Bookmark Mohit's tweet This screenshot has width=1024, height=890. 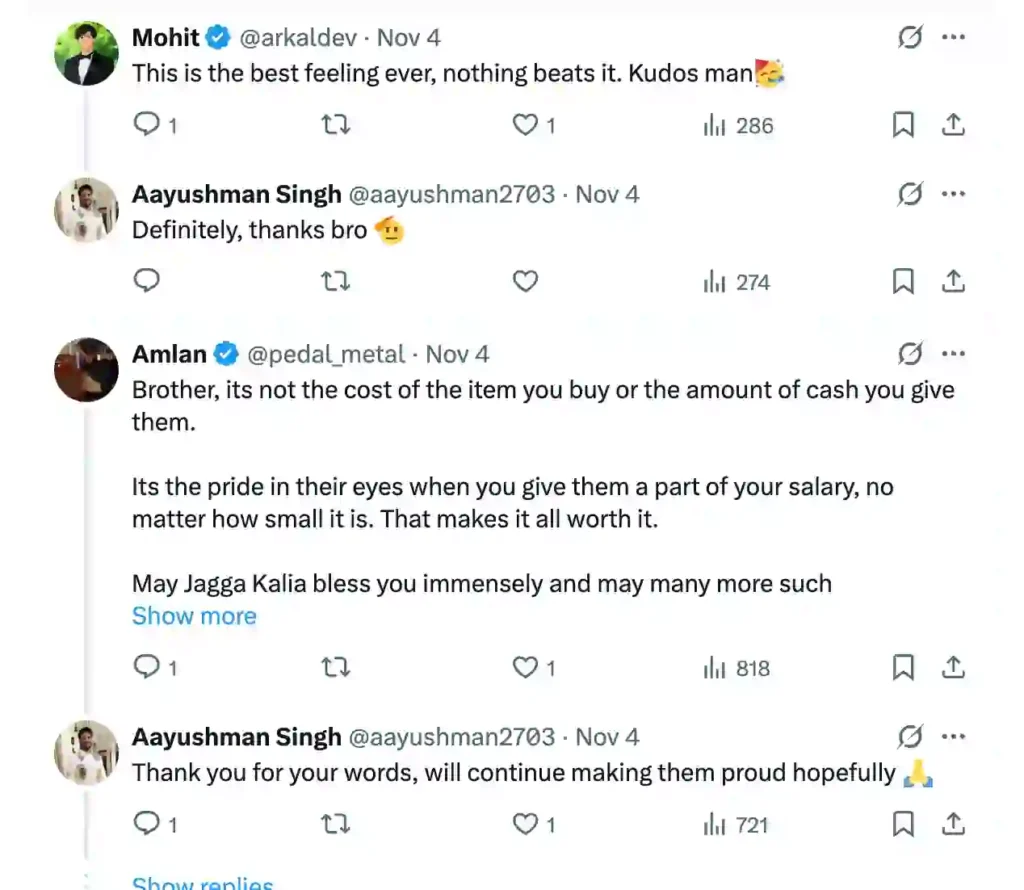(903, 125)
